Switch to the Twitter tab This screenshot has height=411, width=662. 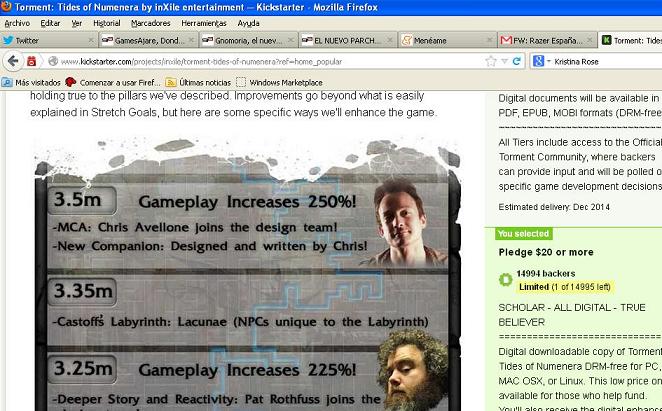point(49,40)
